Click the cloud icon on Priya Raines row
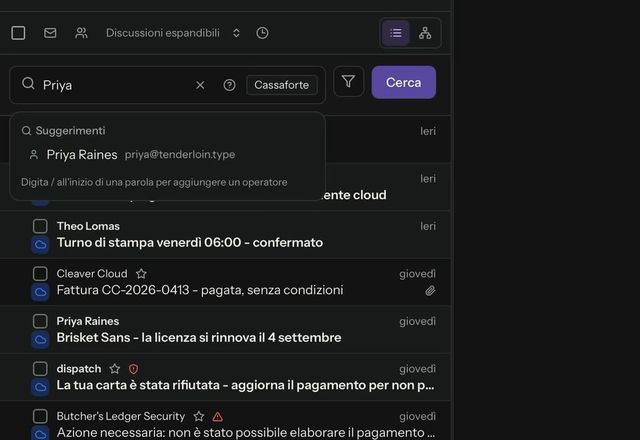This screenshot has height=440, width=640. 40,340
